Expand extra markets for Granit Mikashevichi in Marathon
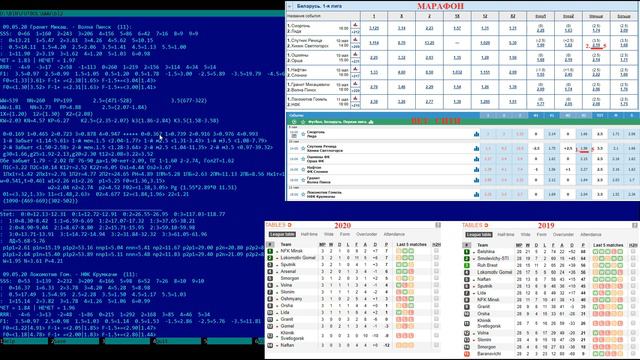The width and height of the screenshot is (640, 360). pyautogui.click(x=355, y=91)
